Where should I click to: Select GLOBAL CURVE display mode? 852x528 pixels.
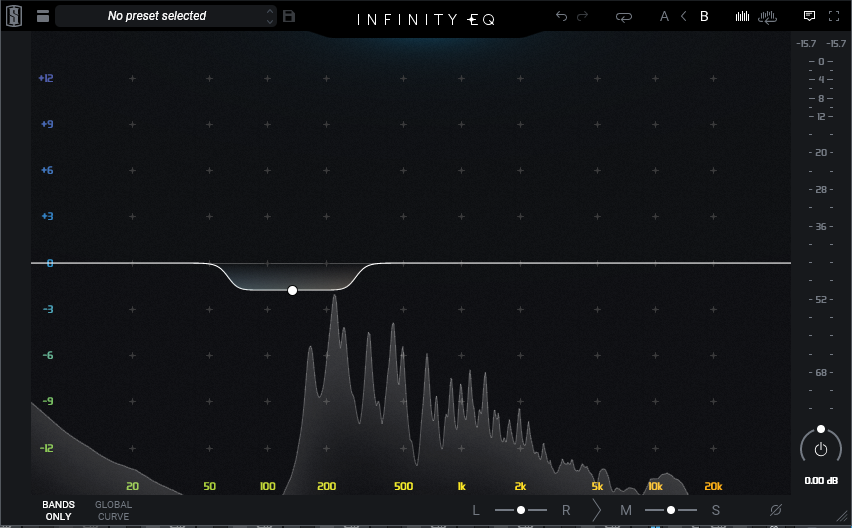click(114, 511)
